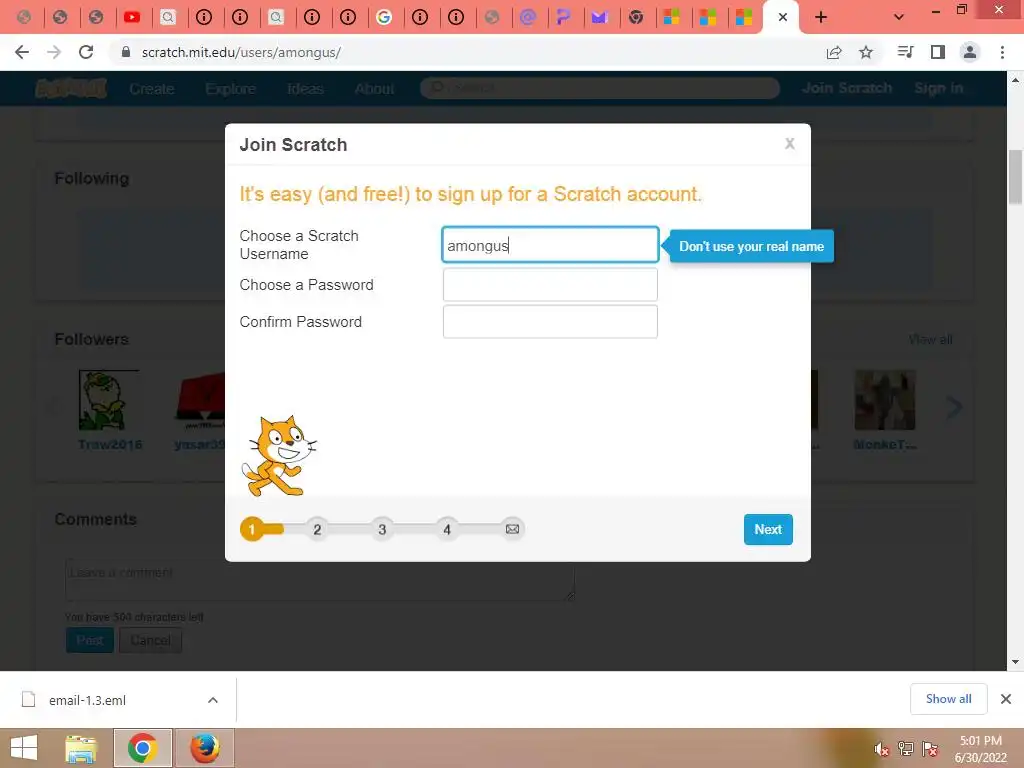Screen dimensions: 1024x768
Task: Open email-1.3.eml download options chevron
Action: coord(213,700)
